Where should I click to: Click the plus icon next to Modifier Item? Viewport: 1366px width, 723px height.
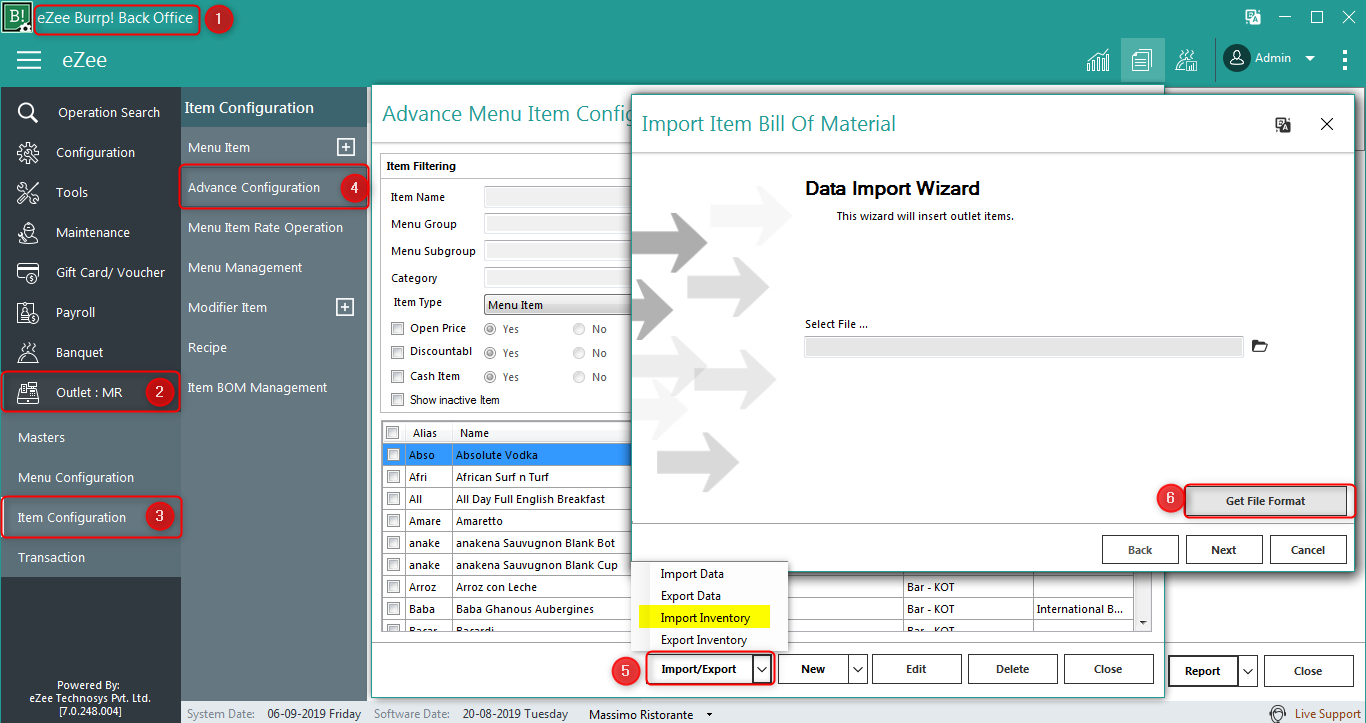(x=345, y=307)
